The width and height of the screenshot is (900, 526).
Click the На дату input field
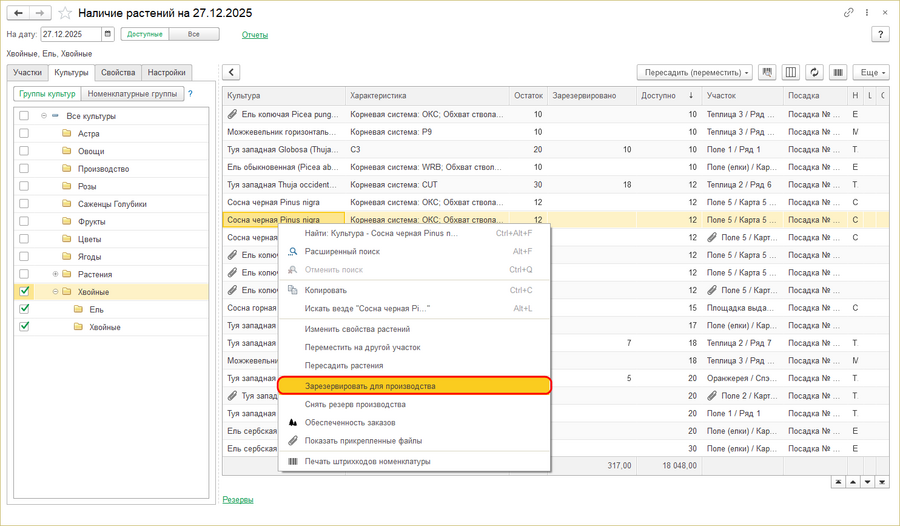click(70, 34)
